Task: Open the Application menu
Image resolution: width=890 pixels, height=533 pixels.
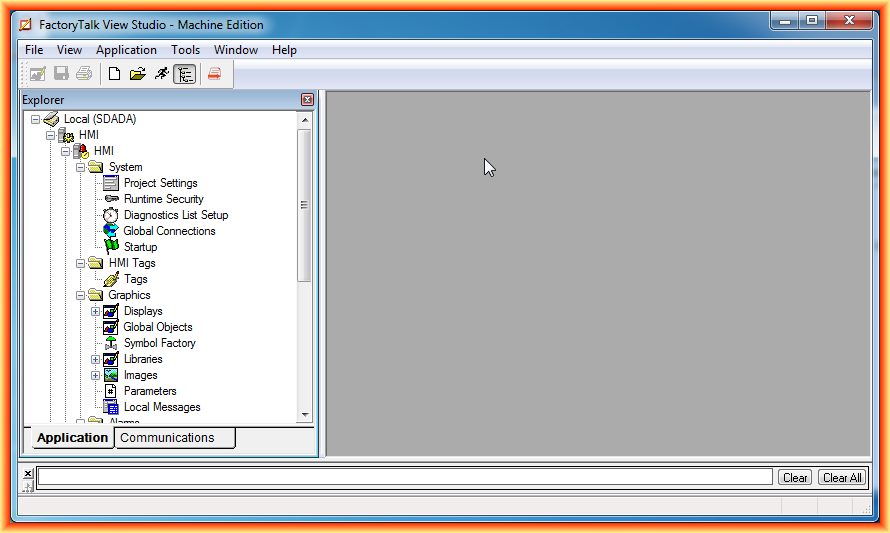Action: point(126,50)
